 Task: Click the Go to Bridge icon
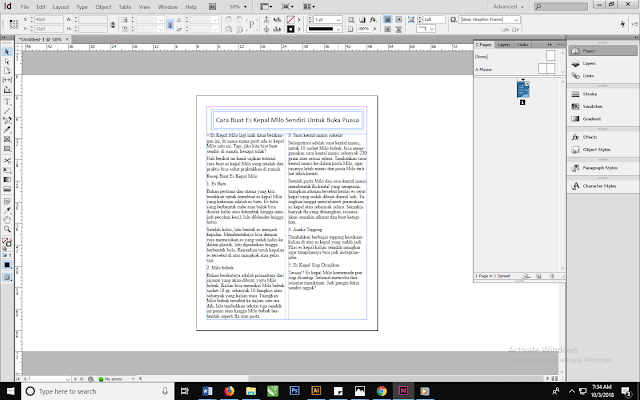click(x=212, y=7)
